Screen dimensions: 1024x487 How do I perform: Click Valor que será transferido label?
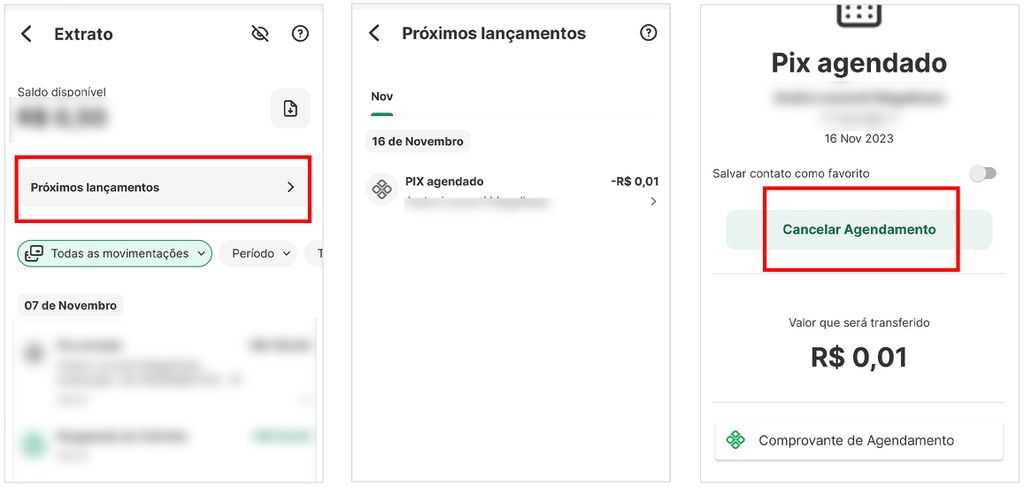click(x=859, y=322)
